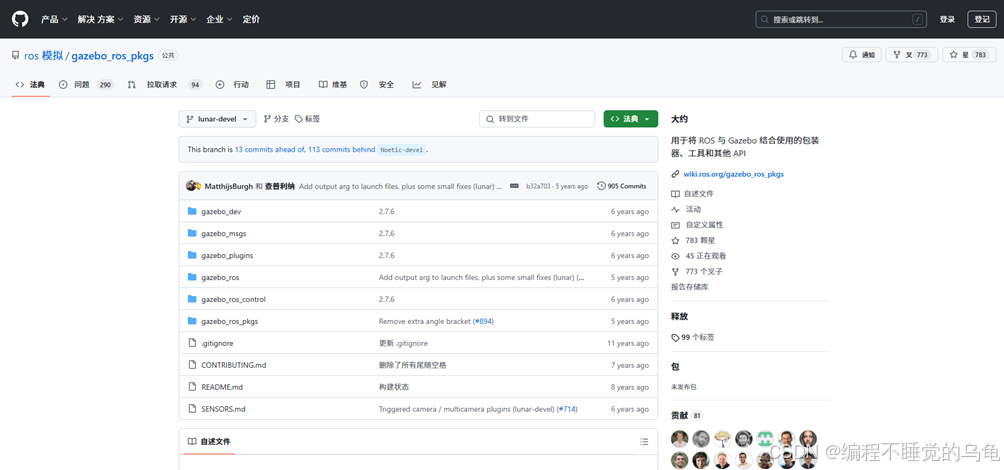
Task: Open gazebo_plugins folder
Action: click(x=227, y=255)
